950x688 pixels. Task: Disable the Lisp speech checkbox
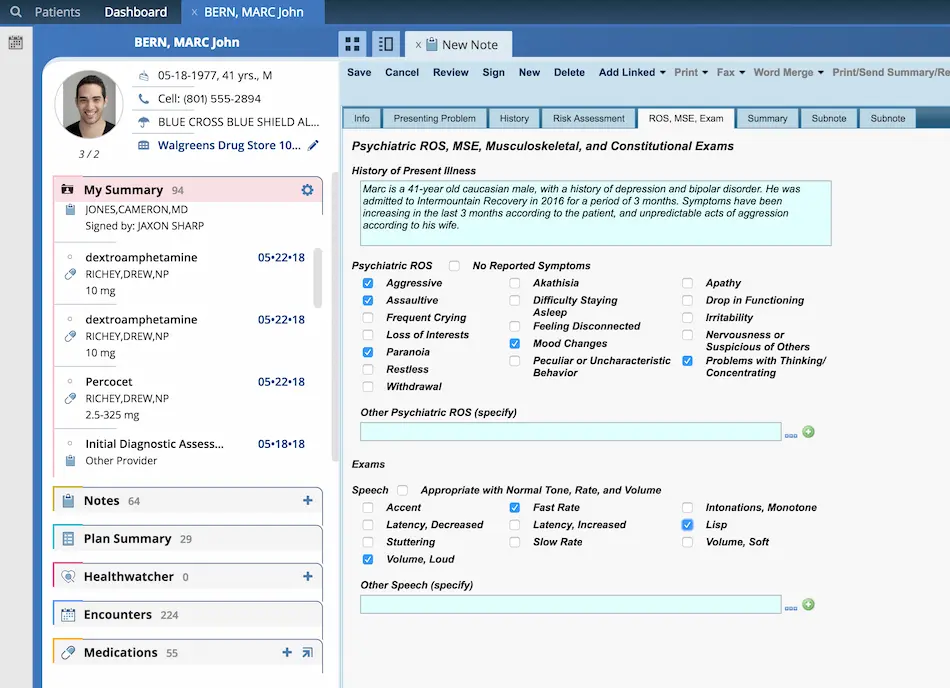pos(687,524)
